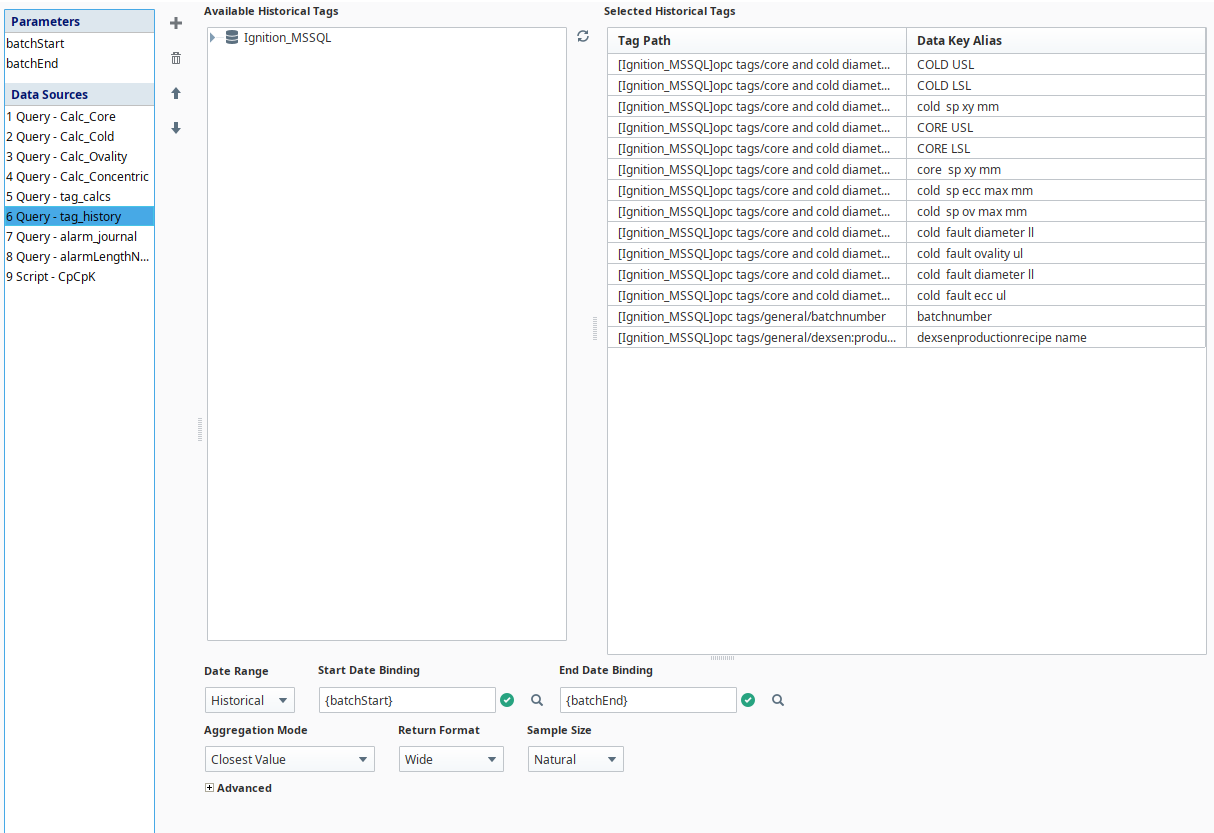Select the cold sp ov max mm alias
The image size is (1214, 833).
point(1056,211)
